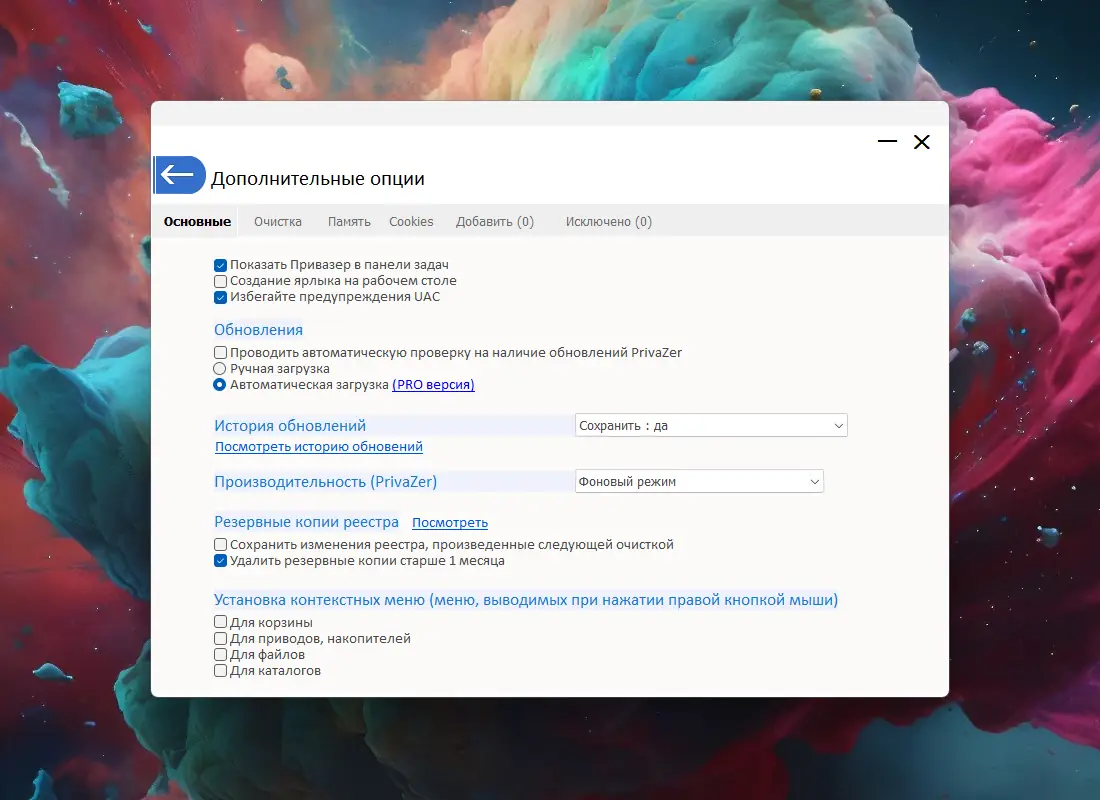Click Посмотреть link for registry backups
Screen dimensions: 1100x800
450,523
